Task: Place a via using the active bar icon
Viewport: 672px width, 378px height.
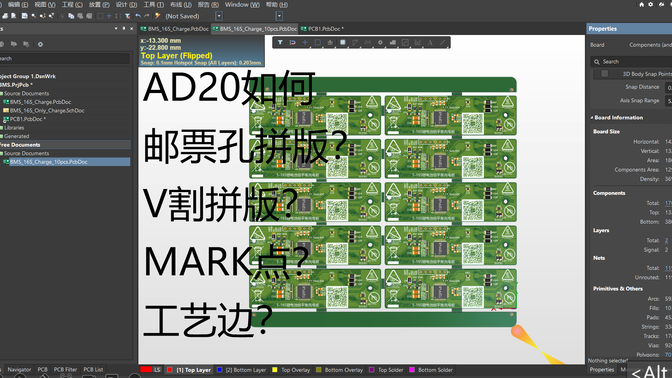Action: point(380,42)
